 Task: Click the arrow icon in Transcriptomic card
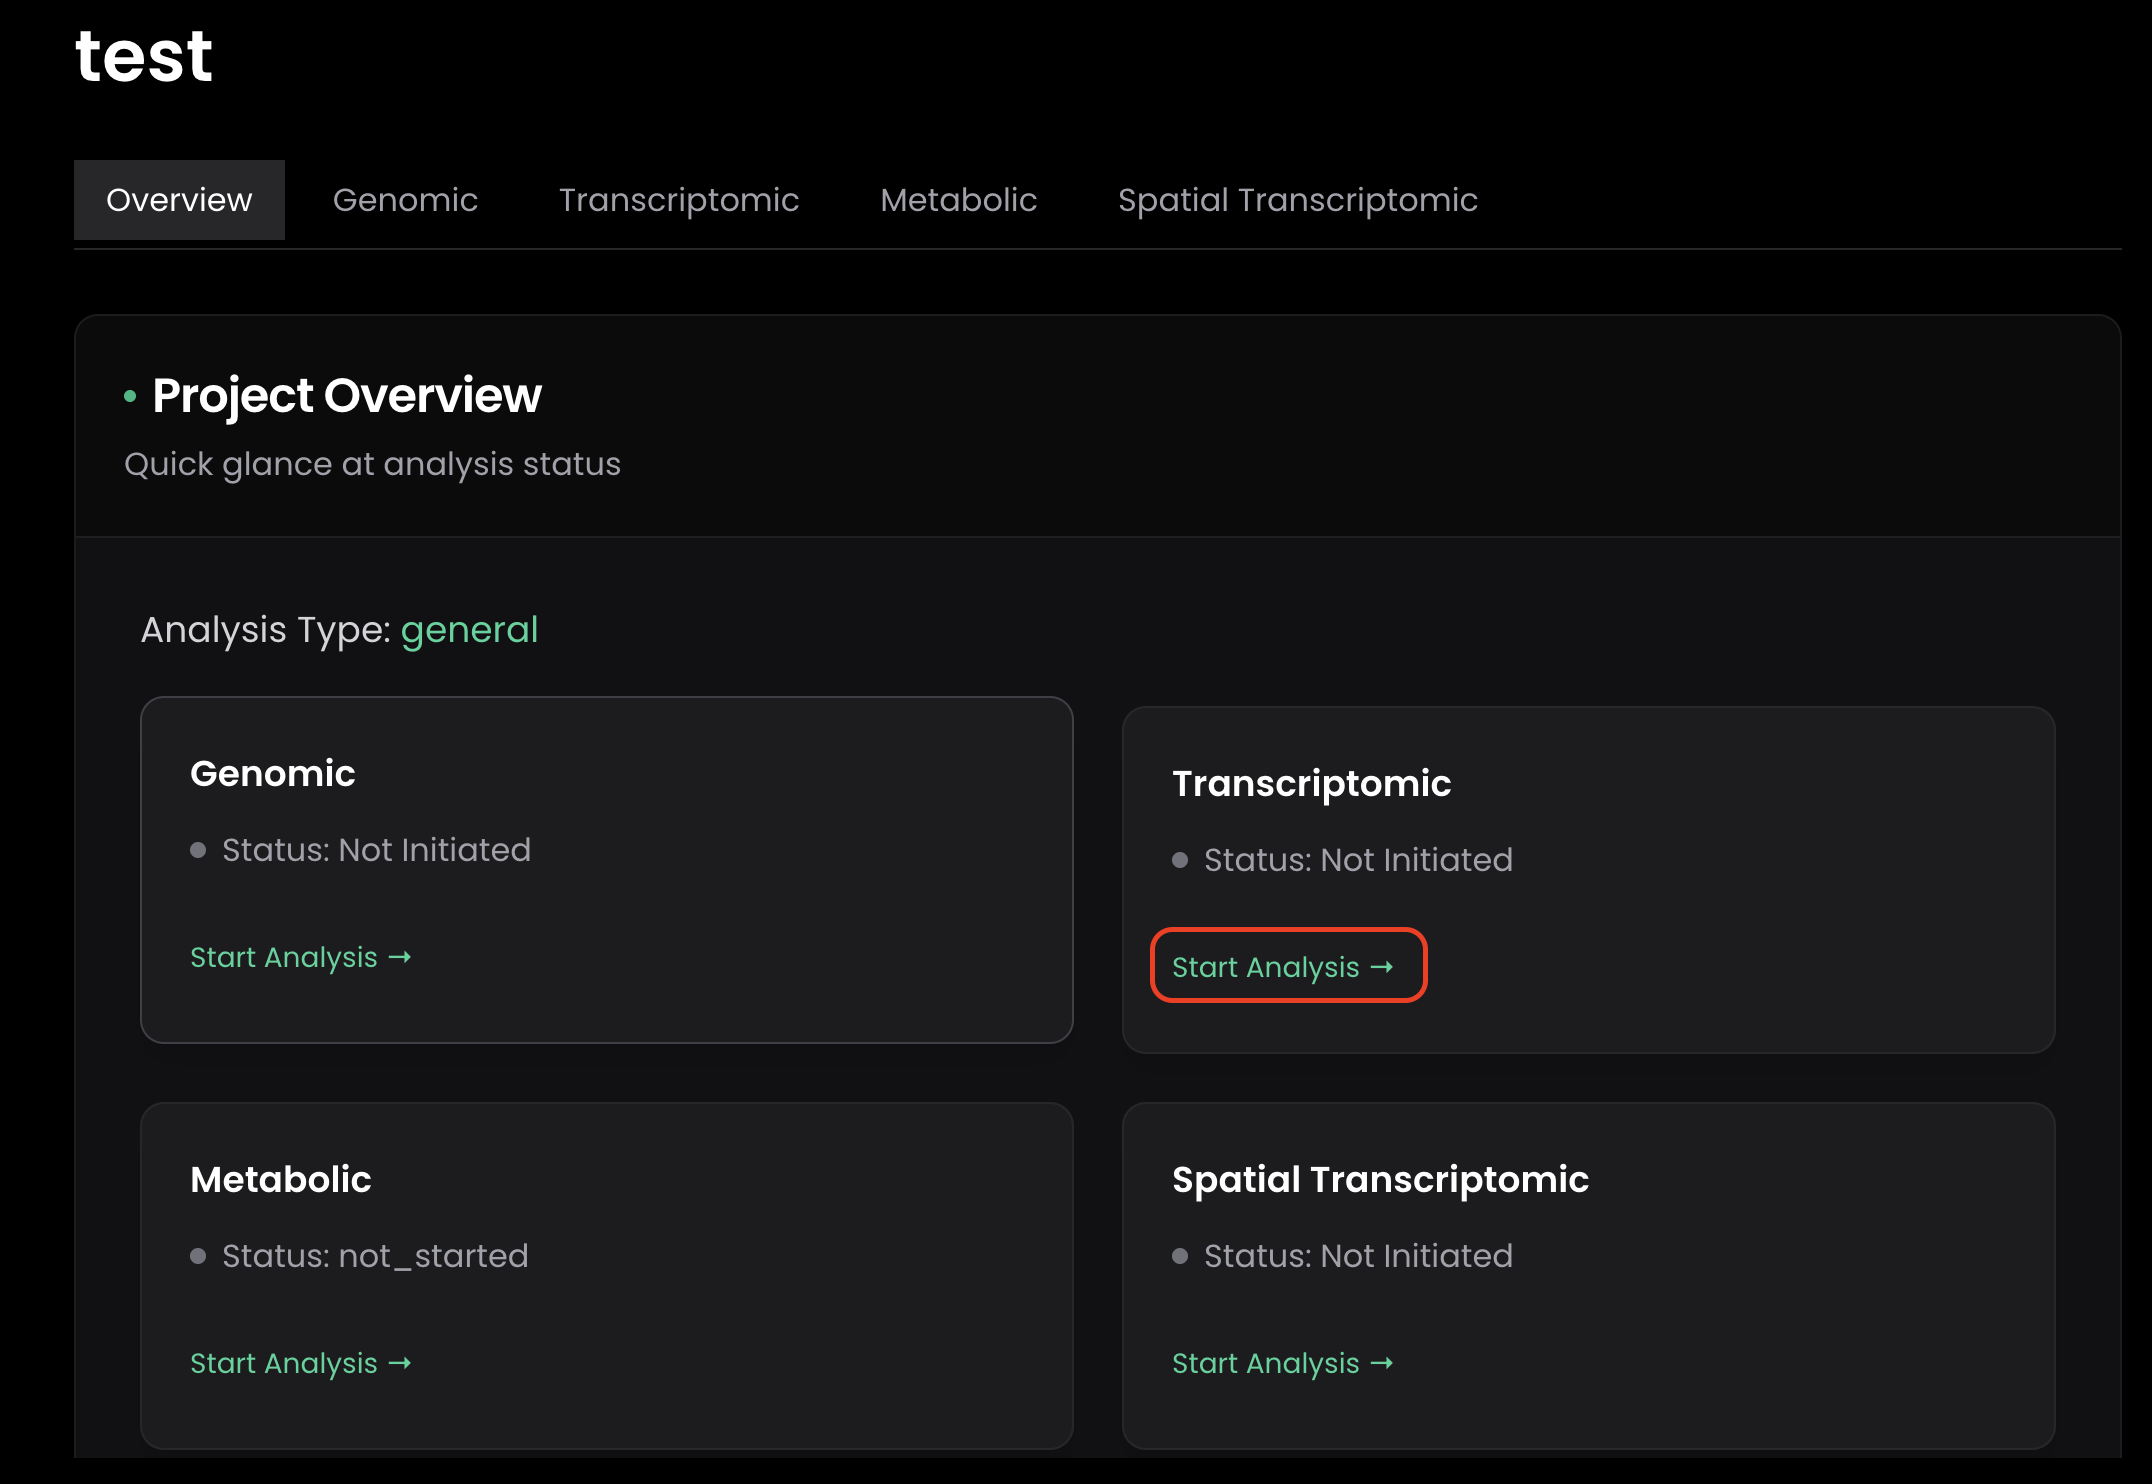[1382, 968]
